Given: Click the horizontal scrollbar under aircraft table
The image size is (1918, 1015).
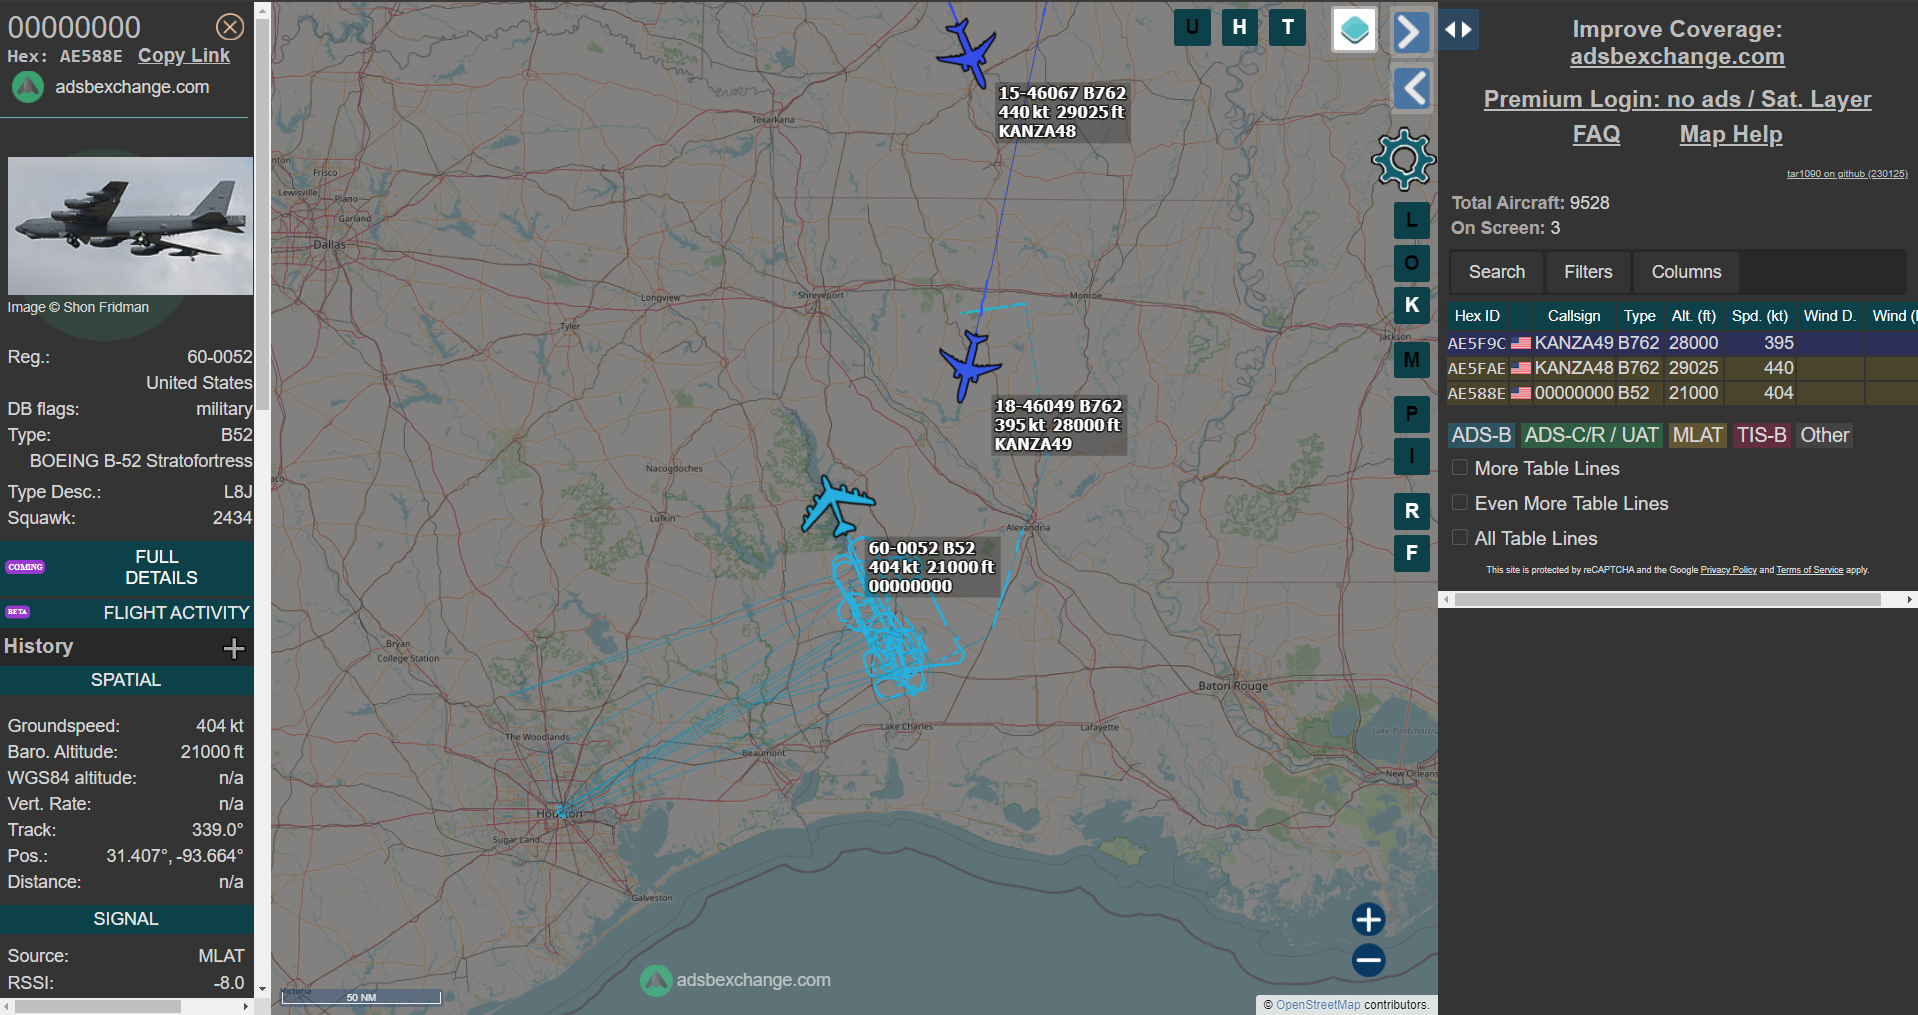Looking at the screenshot, I should 1668,600.
